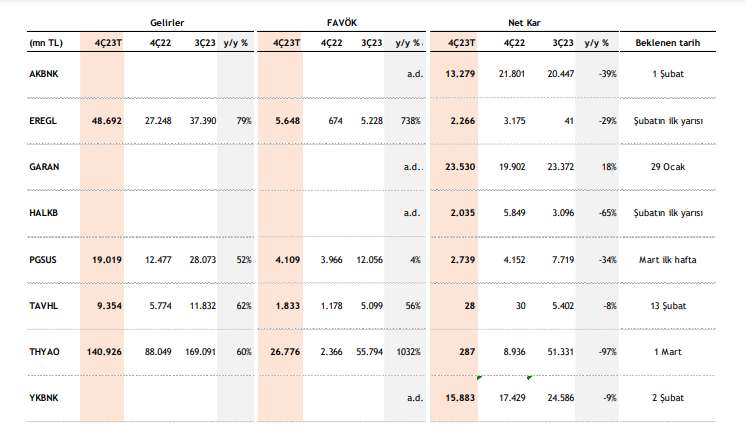Screen dimensions: 745x431
Task: Select the AKBNK net profit 13.279
Action: tap(460, 74)
